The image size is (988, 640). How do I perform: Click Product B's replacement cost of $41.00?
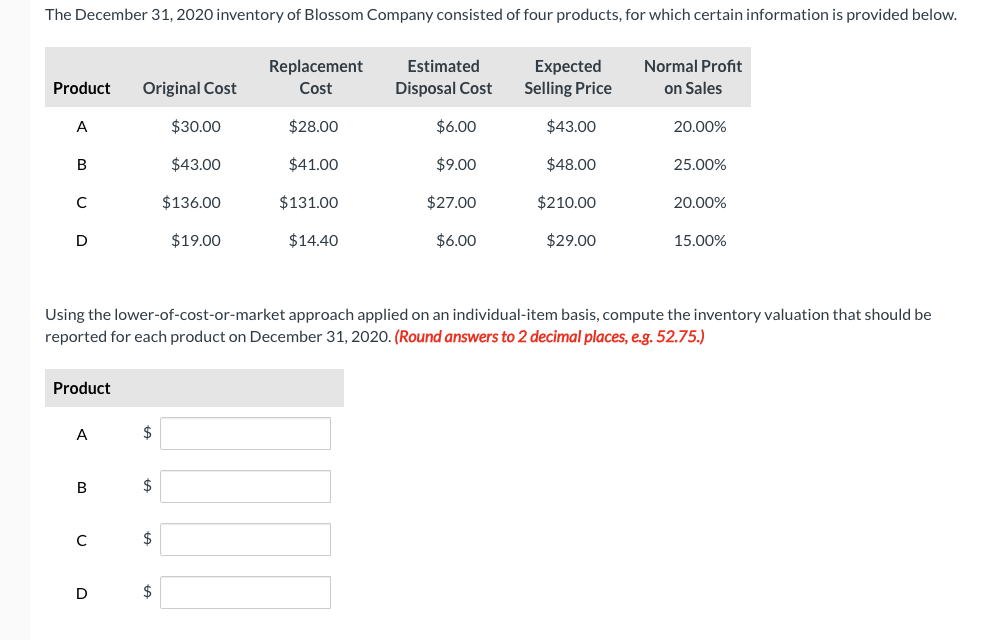point(313,164)
